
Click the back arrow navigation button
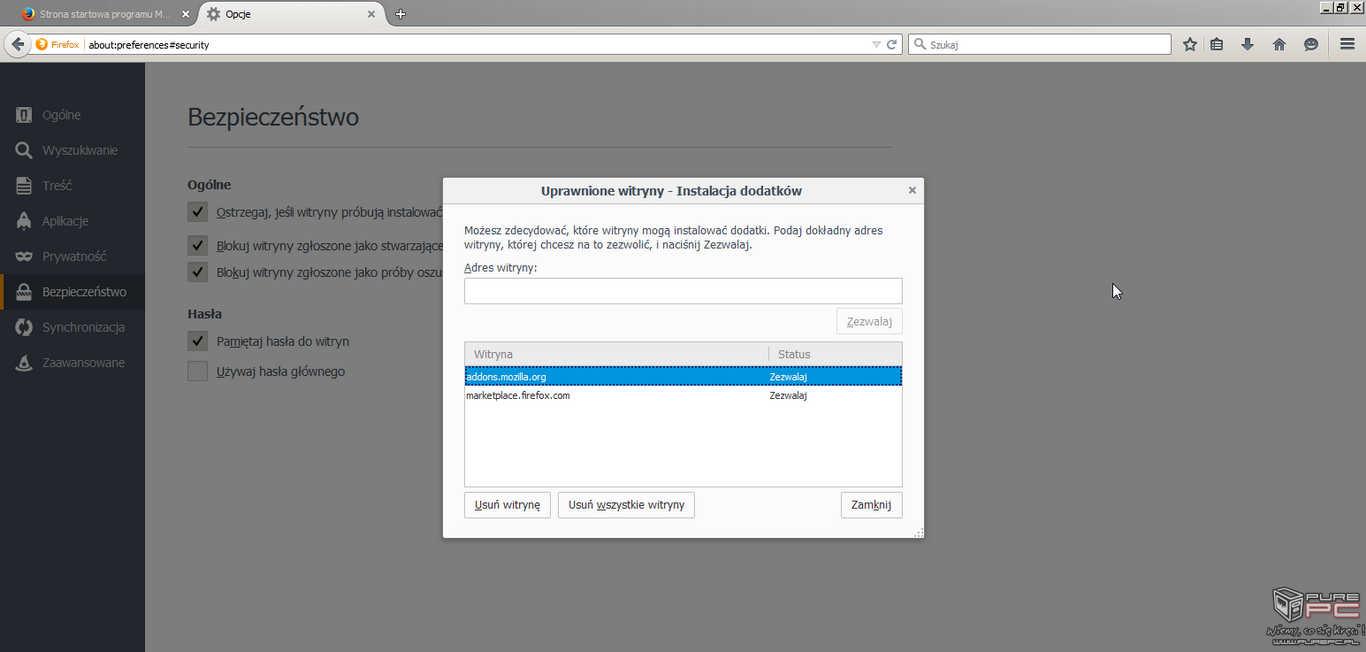pyautogui.click(x=17, y=44)
